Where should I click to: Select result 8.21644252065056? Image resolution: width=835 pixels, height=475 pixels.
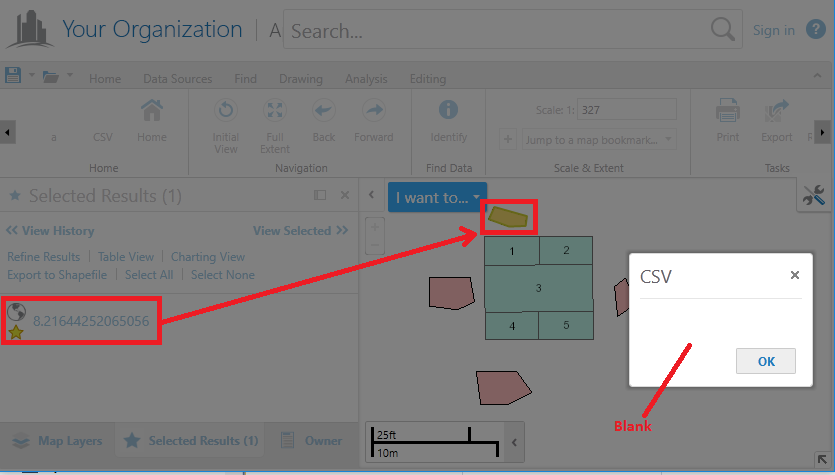coord(91,321)
